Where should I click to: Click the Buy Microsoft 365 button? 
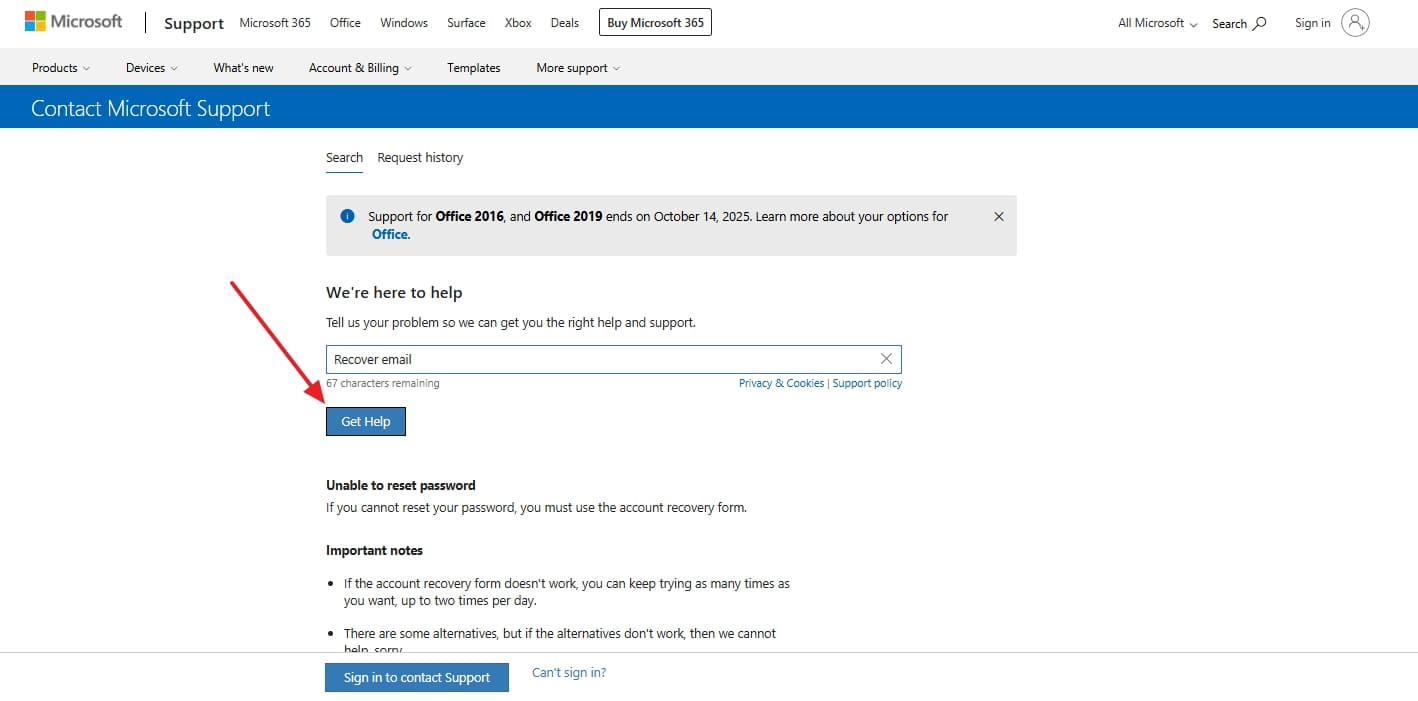(655, 22)
